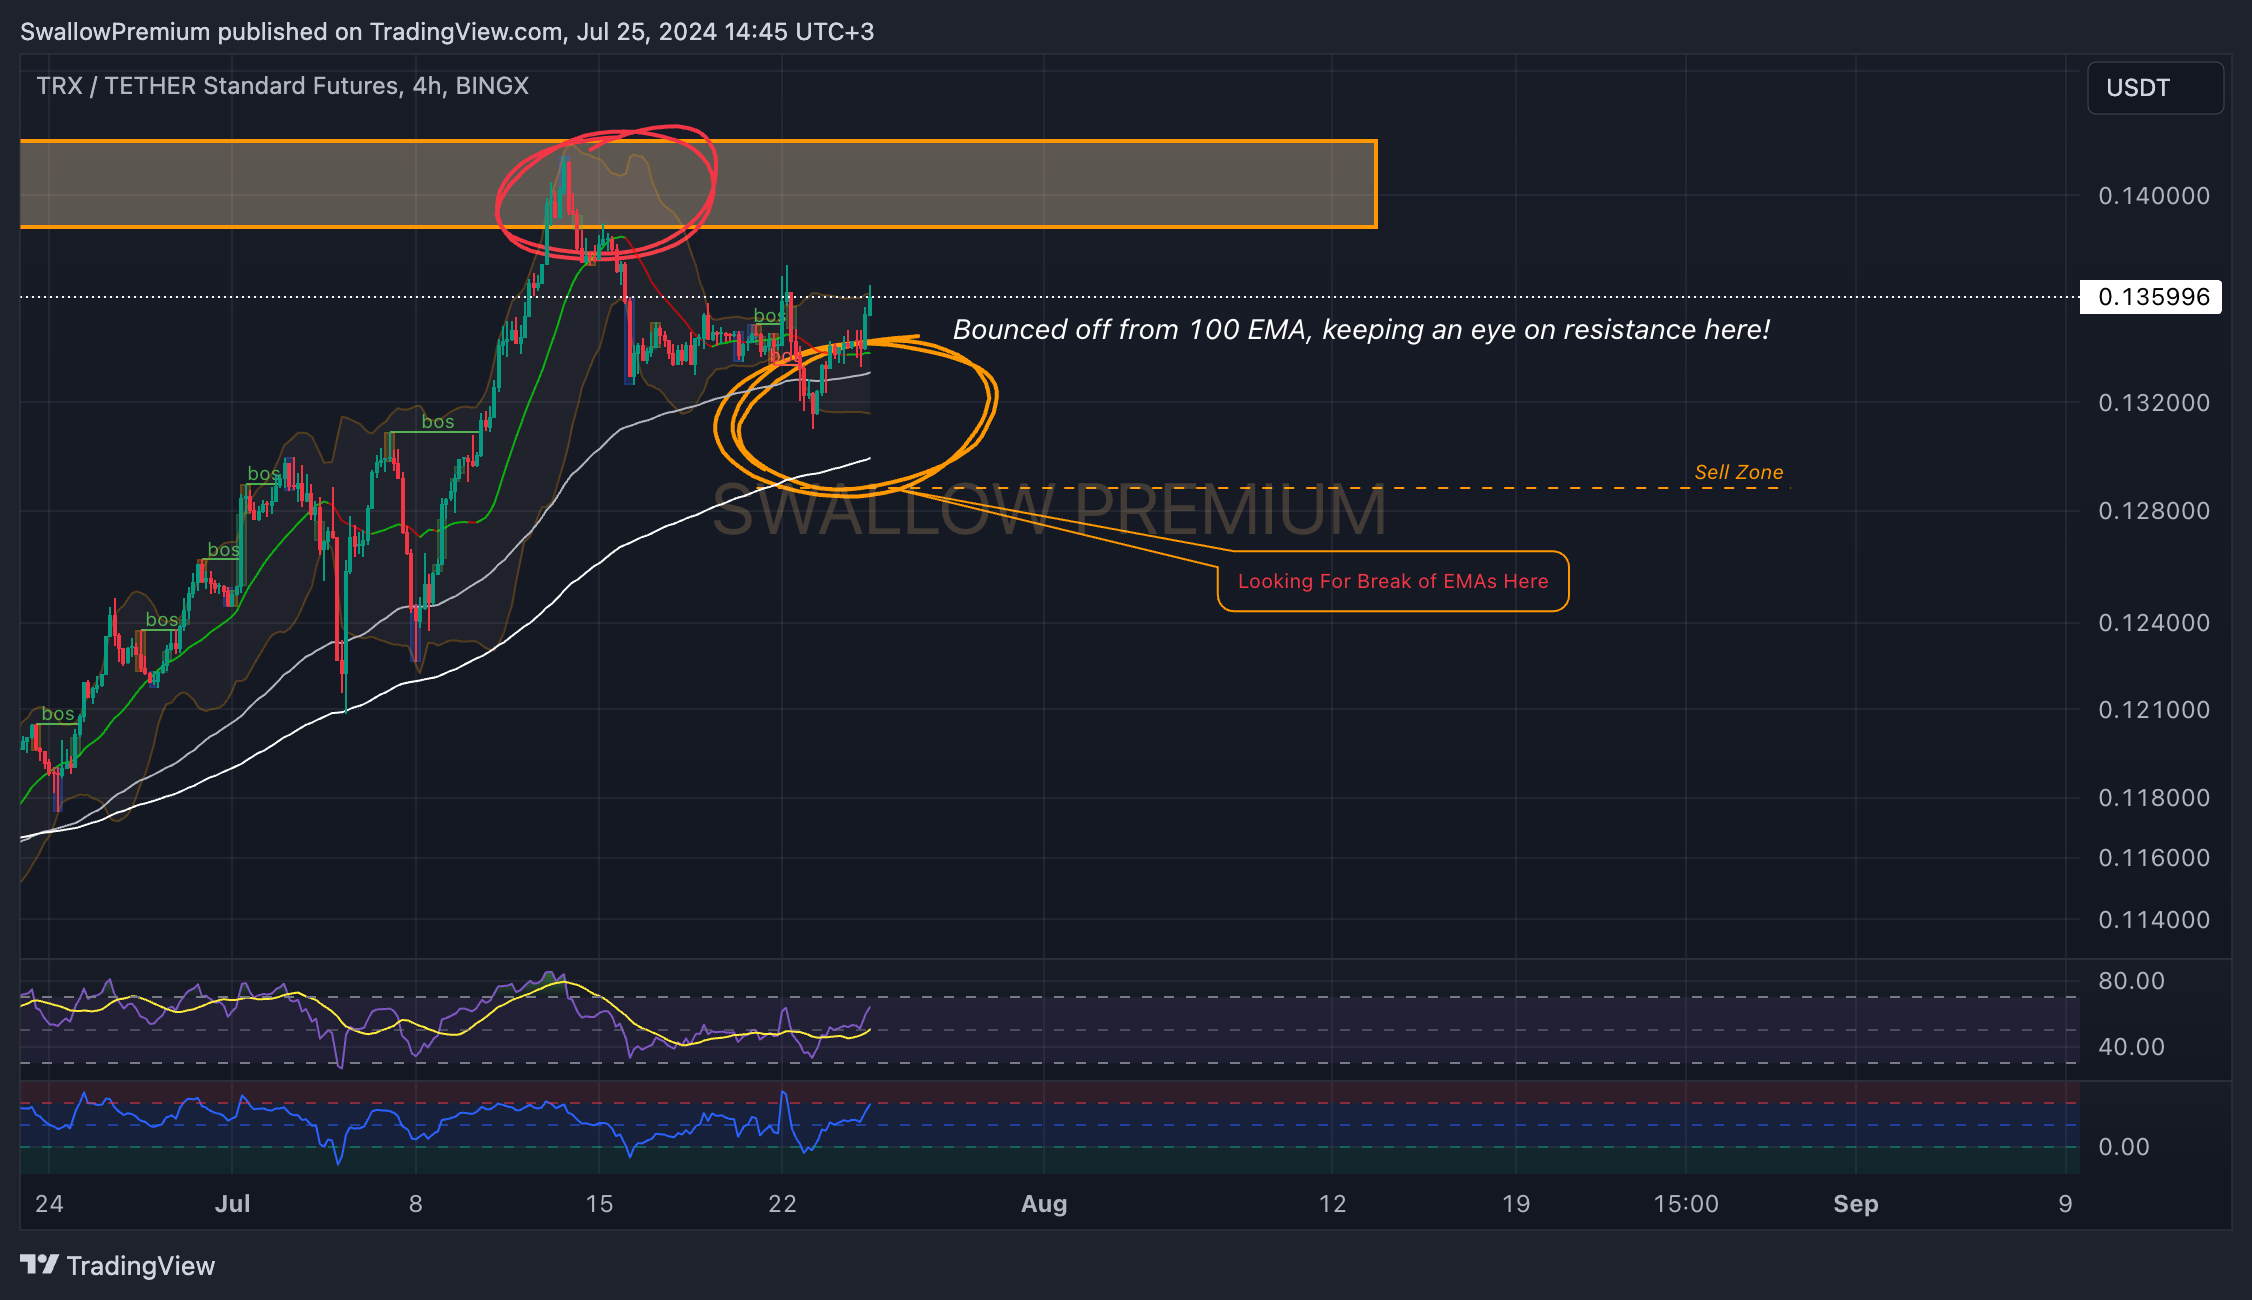Click the 0.132000 price axis label
Screen dimensions: 2252x1300
point(2154,403)
